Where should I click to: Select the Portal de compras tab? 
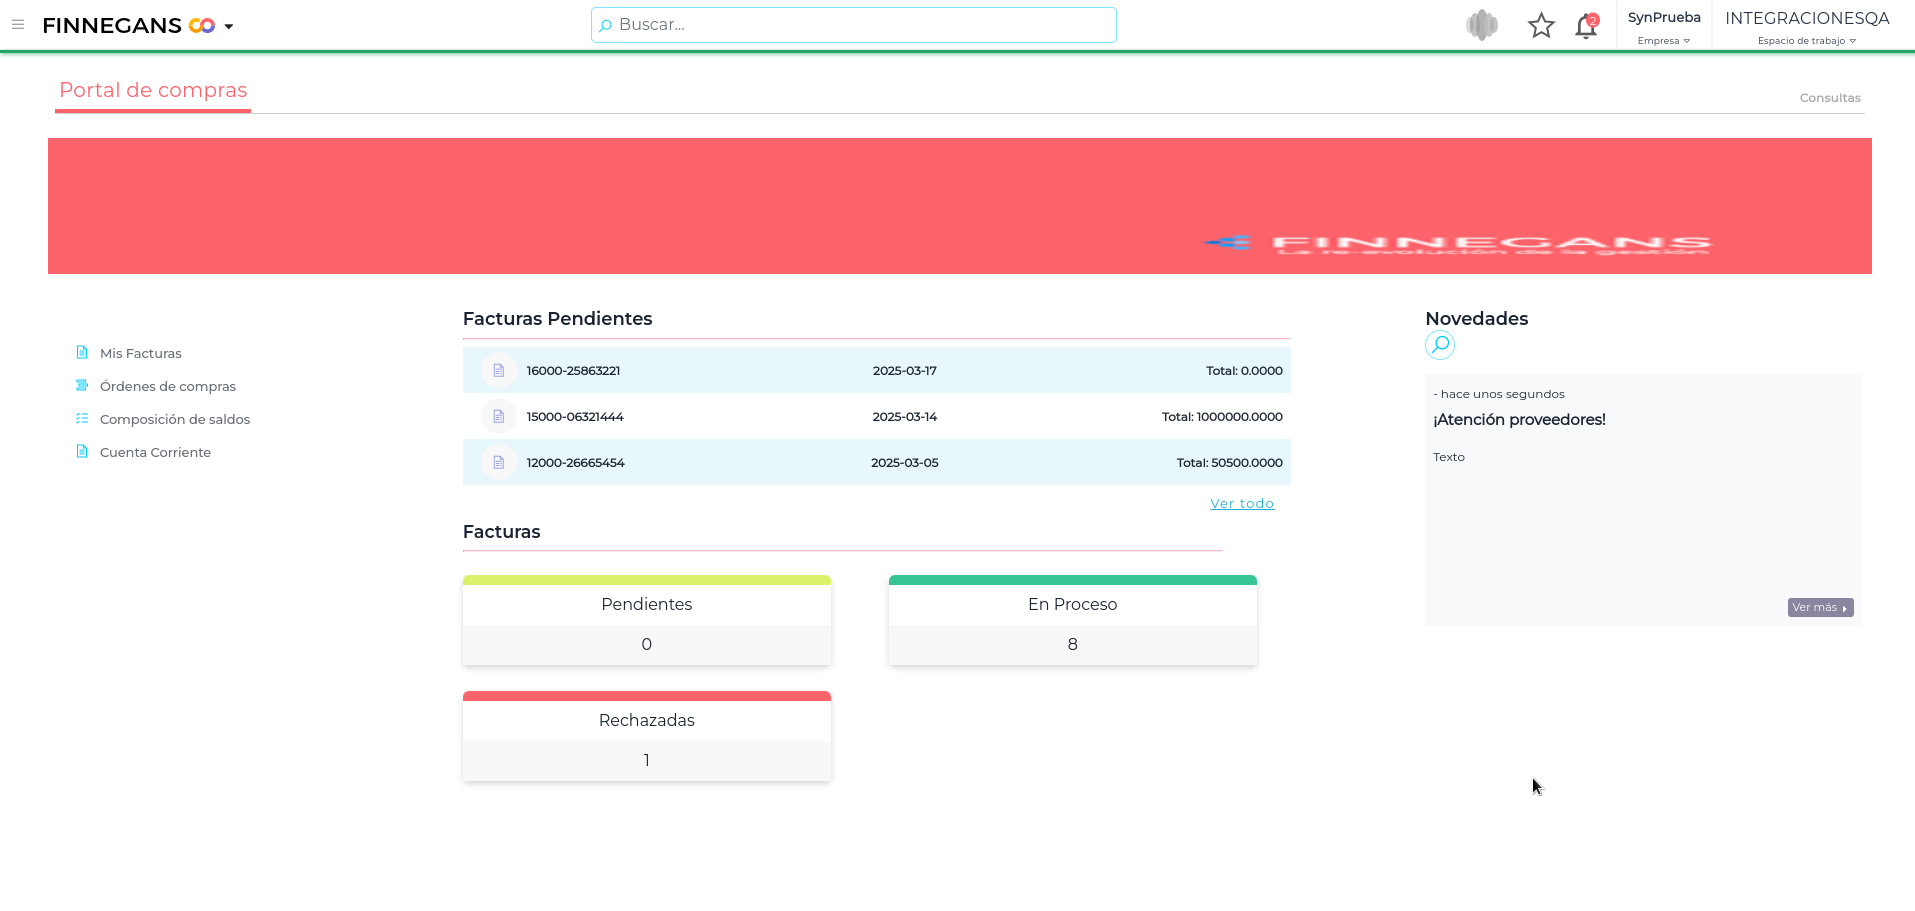coord(153,90)
